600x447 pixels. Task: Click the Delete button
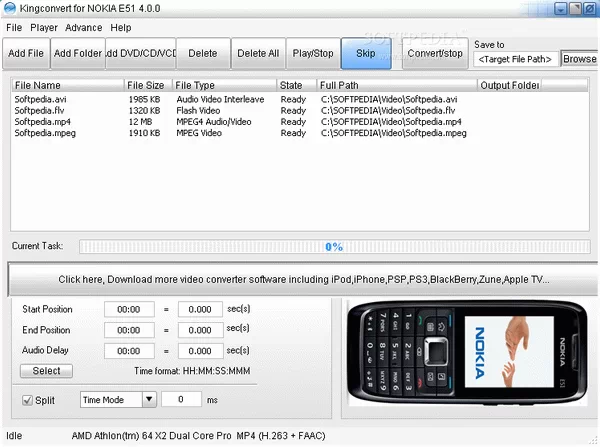pyautogui.click(x=203, y=53)
